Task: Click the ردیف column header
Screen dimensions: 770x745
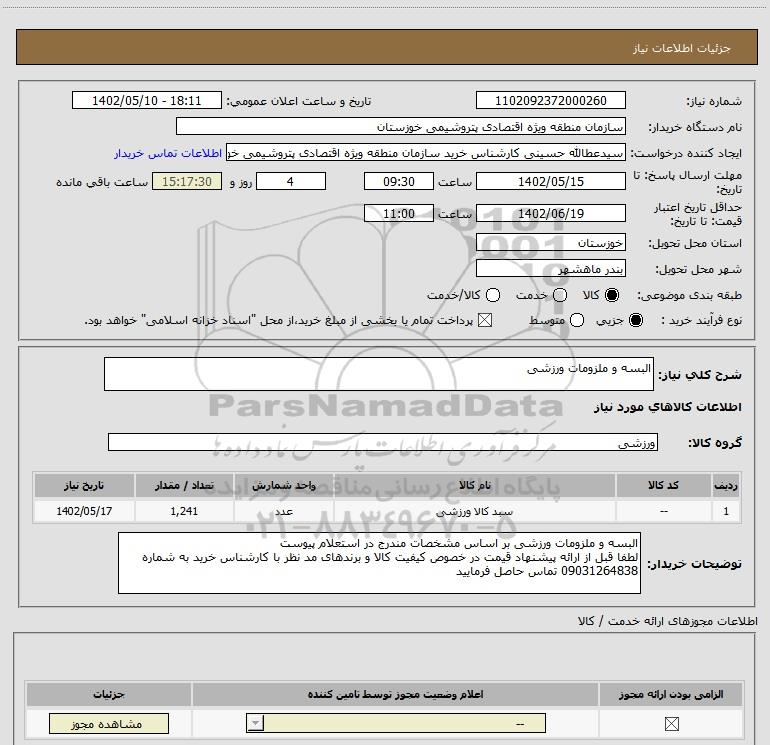Action: point(726,485)
